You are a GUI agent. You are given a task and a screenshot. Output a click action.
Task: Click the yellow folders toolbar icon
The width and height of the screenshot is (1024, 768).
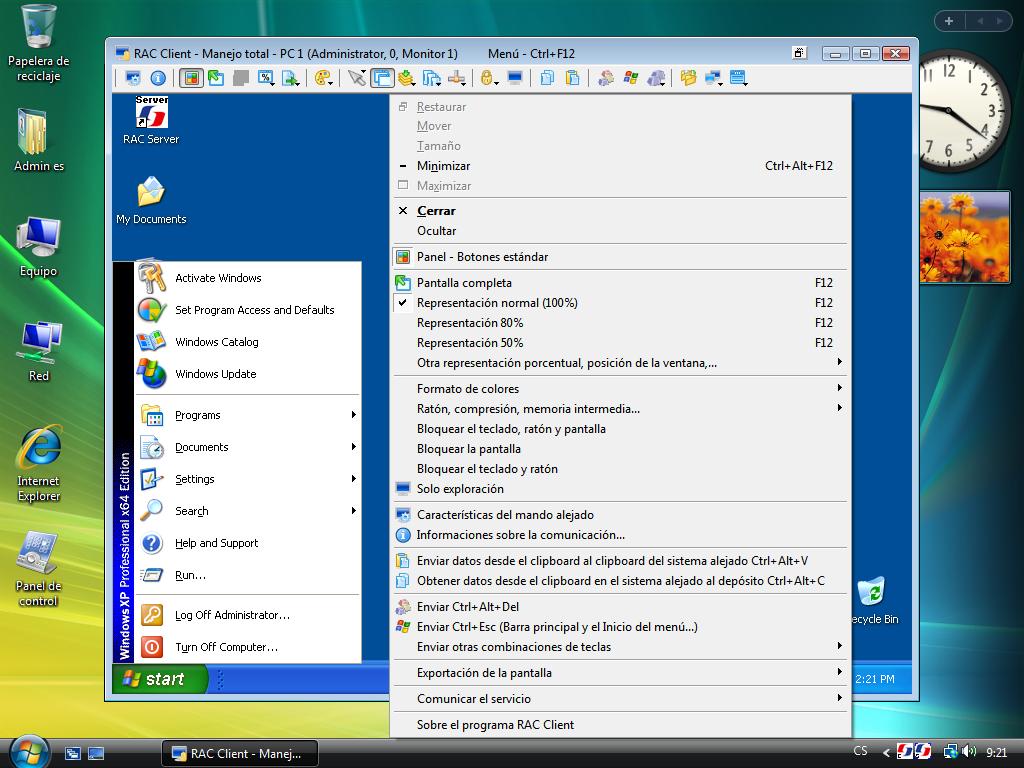point(688,78)
